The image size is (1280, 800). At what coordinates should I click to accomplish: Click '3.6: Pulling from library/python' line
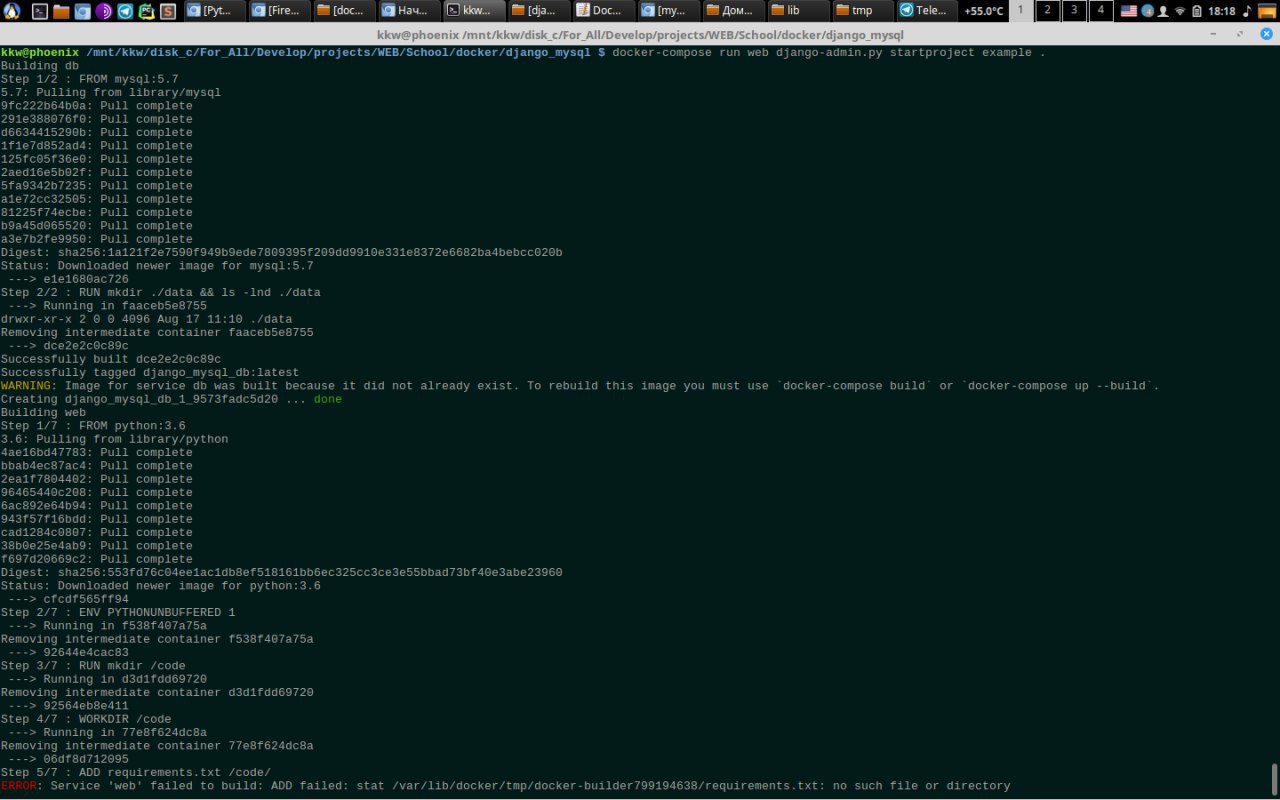(x=114, y=439)
